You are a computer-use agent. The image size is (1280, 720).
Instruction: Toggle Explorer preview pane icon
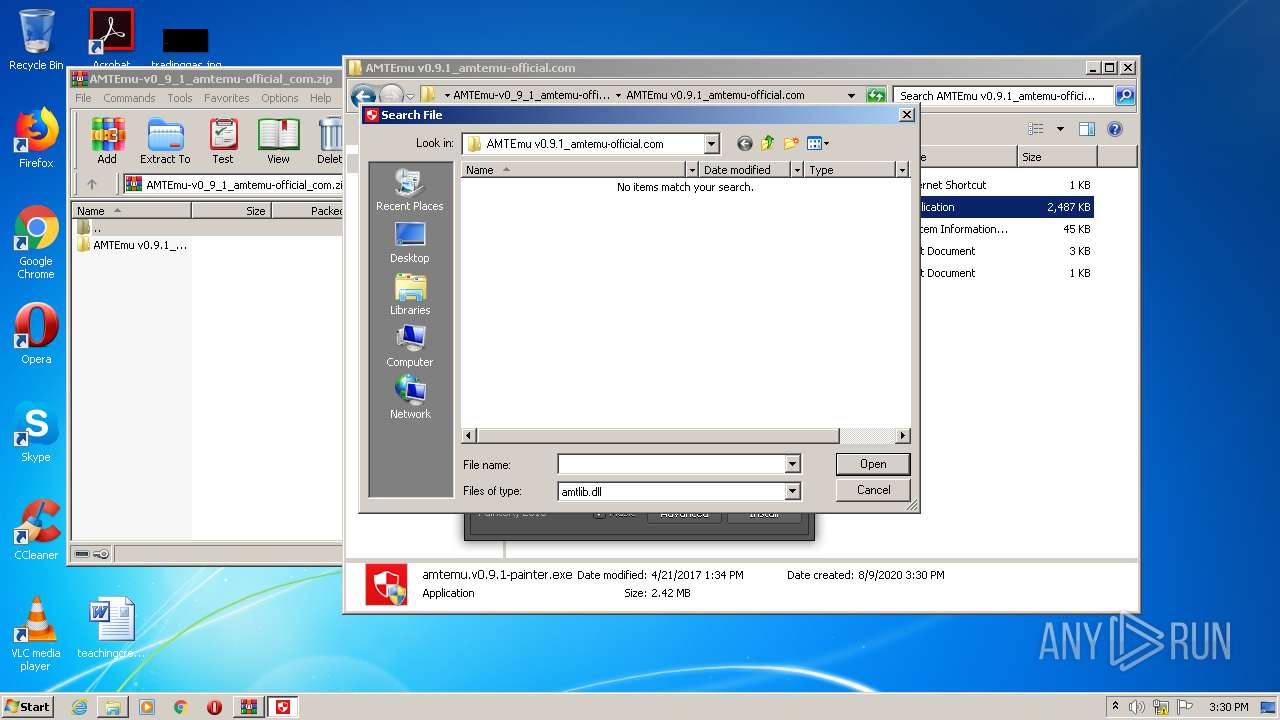click(x=1087, y=129)
